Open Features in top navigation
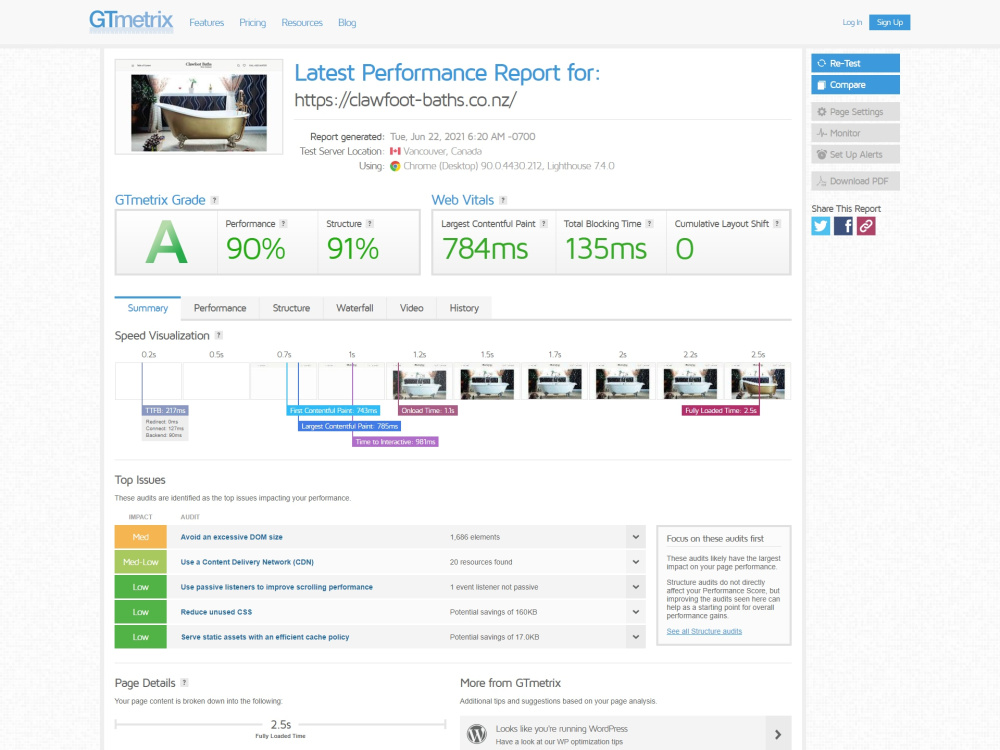1000x750 pixels. click(207, 23)
